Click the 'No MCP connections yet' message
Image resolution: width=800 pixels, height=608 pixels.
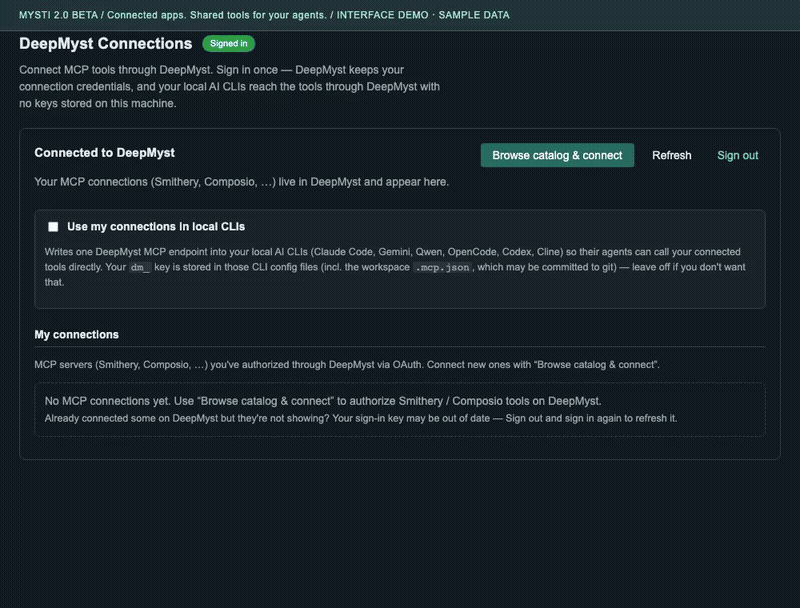[x=323, y=401]
